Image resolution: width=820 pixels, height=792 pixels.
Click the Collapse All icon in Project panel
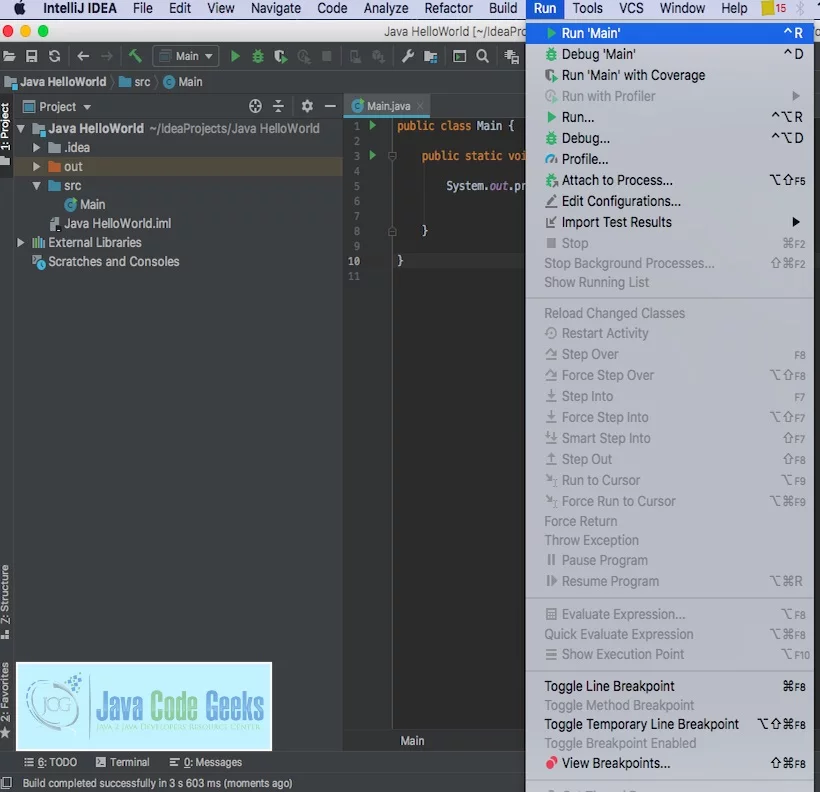[278, 106]
